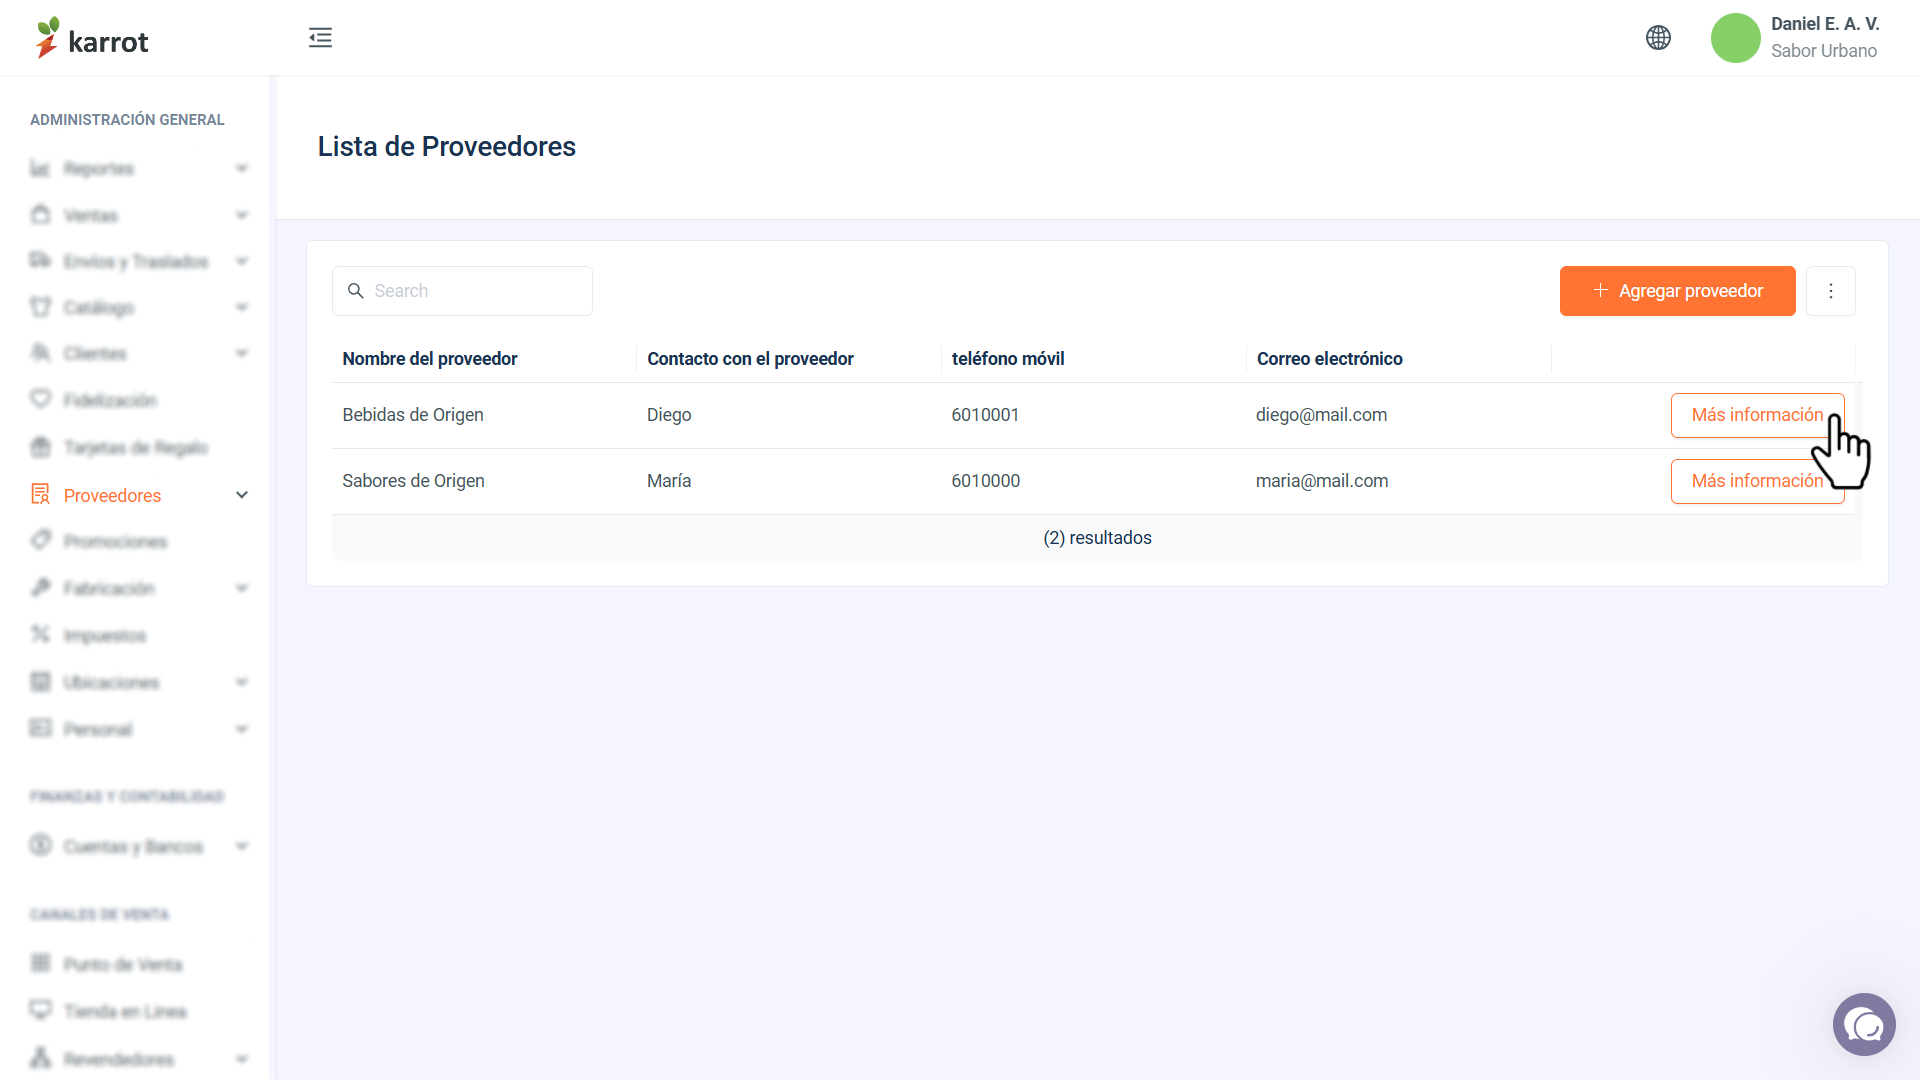
Task: Open Más información for Sabores de Origen
Action: 1757,481
